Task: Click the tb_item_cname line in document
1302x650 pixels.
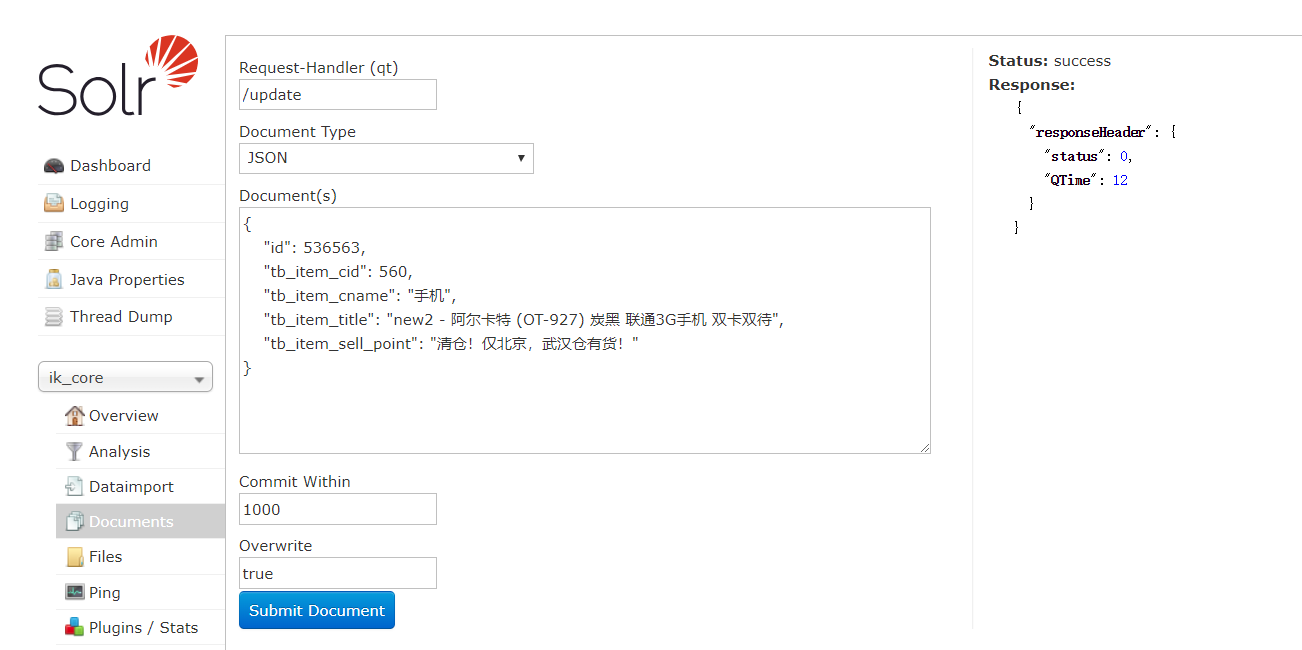Action: pos(360,295)
